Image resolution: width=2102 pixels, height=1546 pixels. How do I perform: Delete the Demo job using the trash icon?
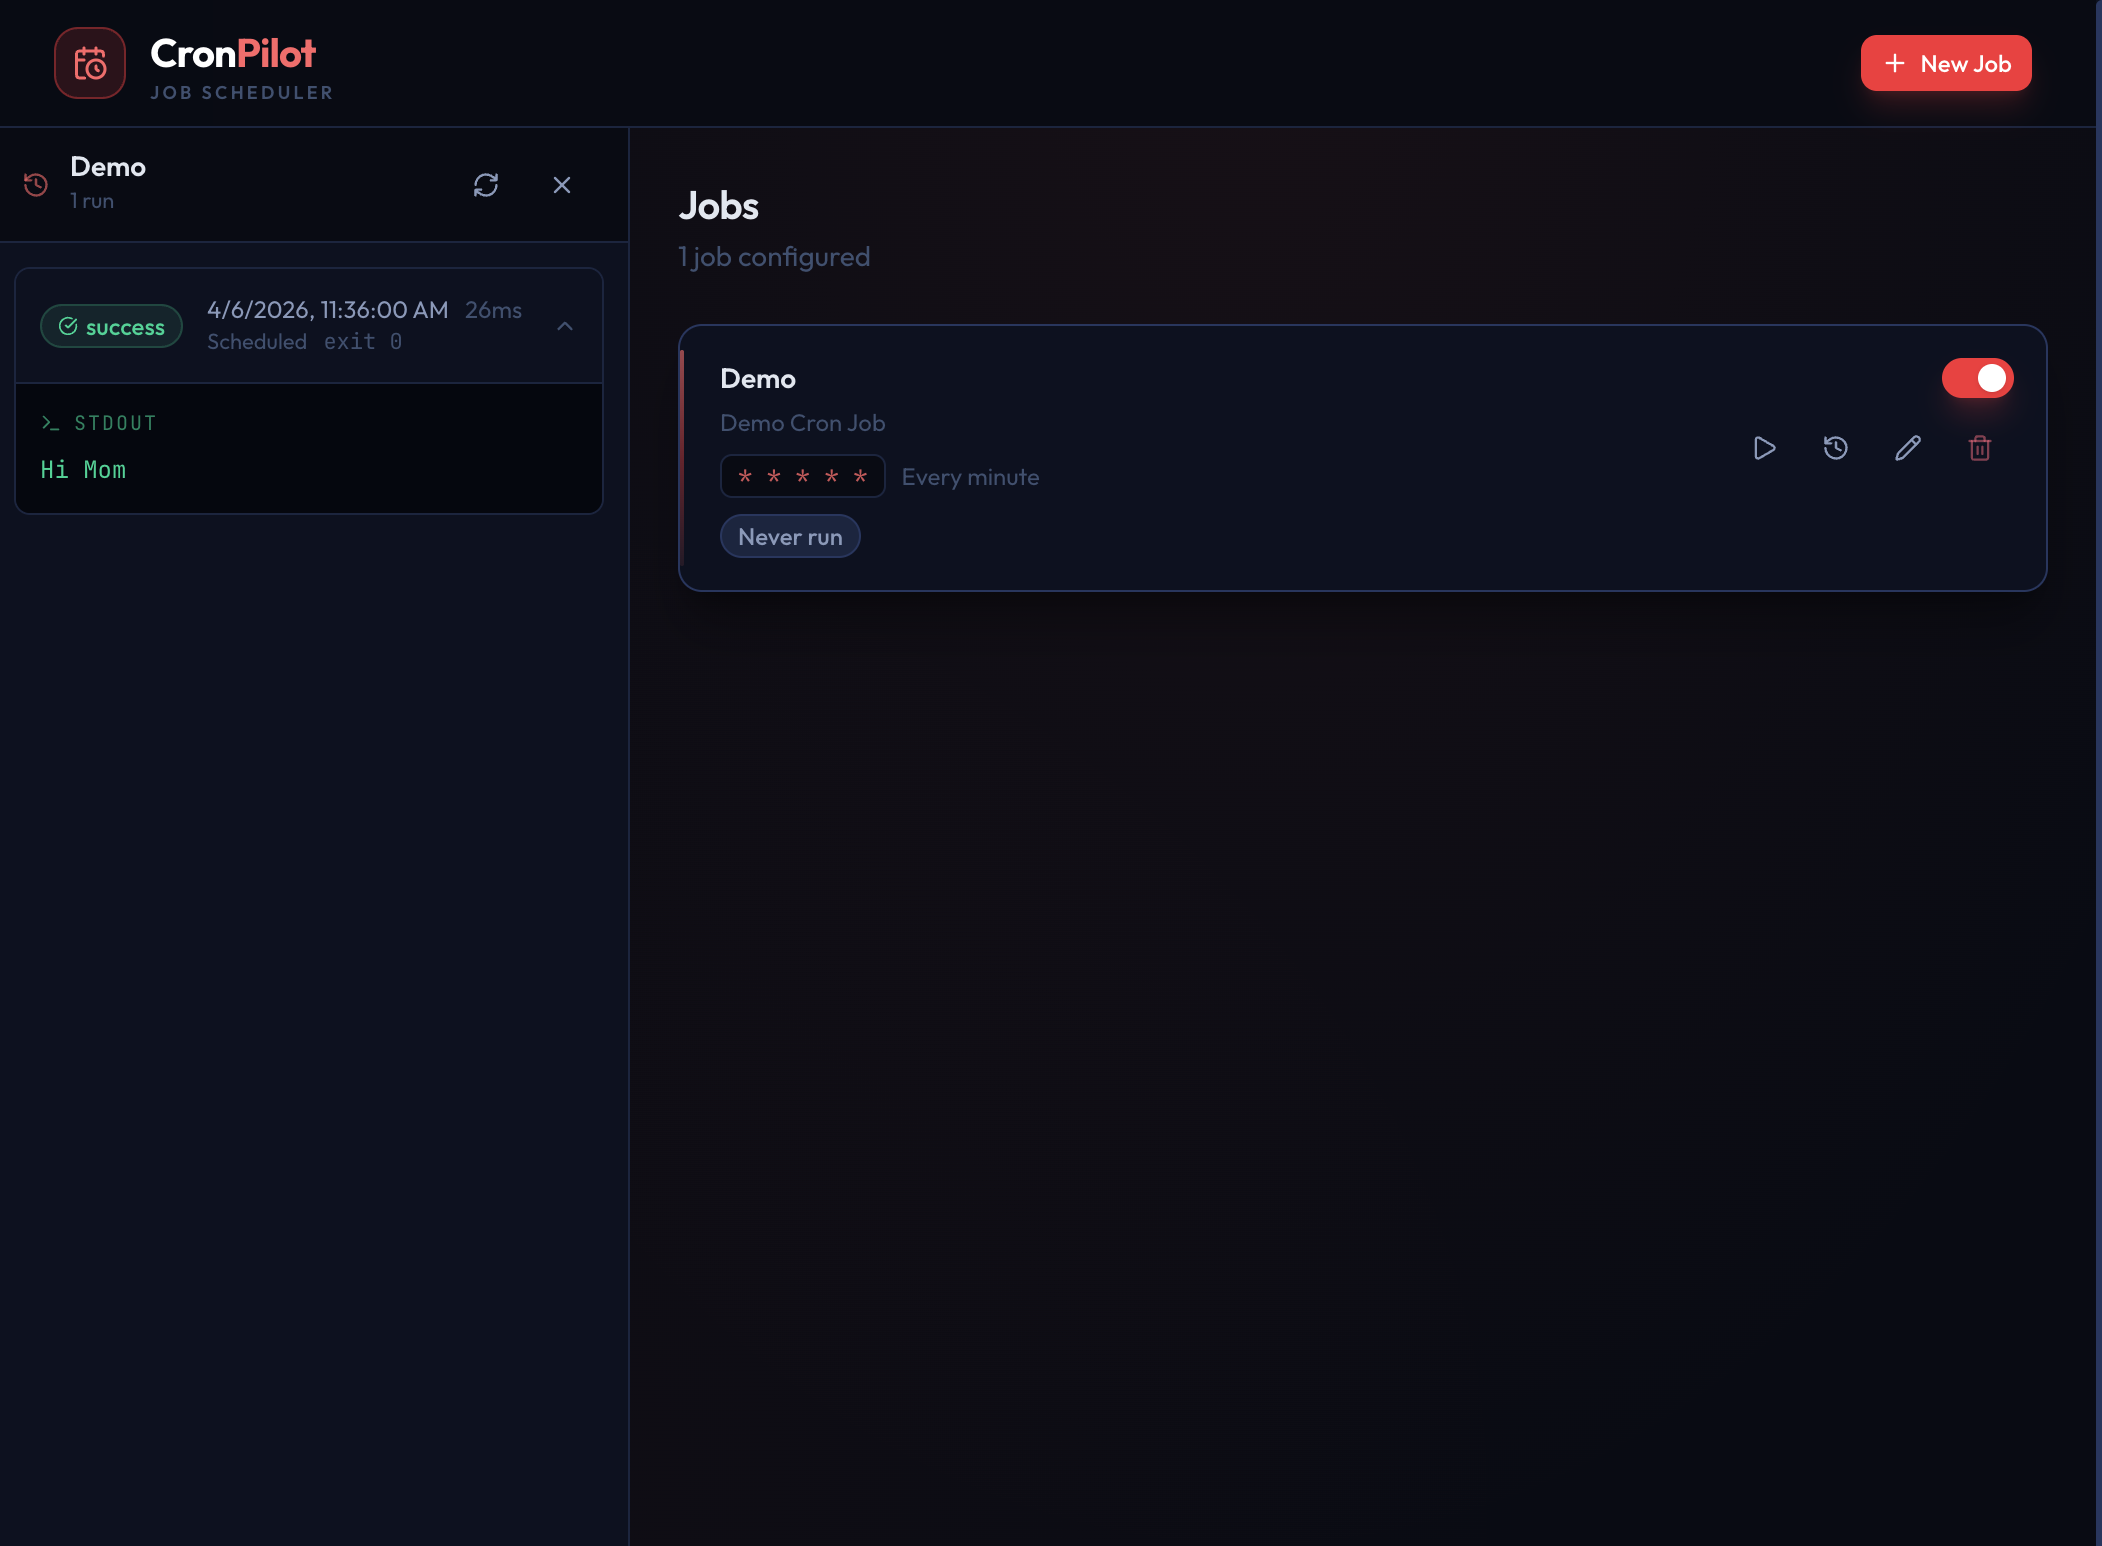click(1980, 448)
